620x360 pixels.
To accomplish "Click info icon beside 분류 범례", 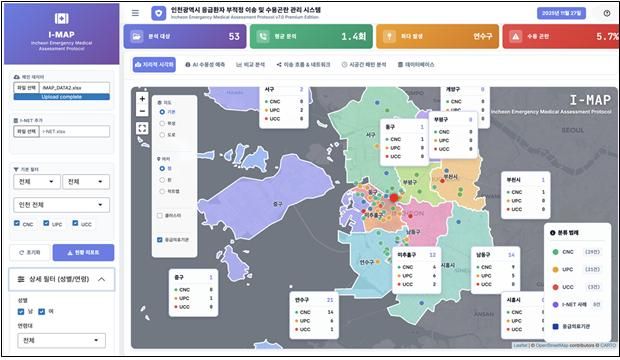I will coord(553,233).
